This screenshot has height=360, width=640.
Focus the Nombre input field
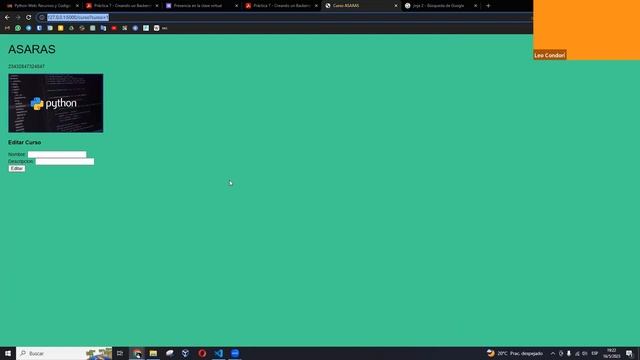pyautogui.click(x=57, y=154)
